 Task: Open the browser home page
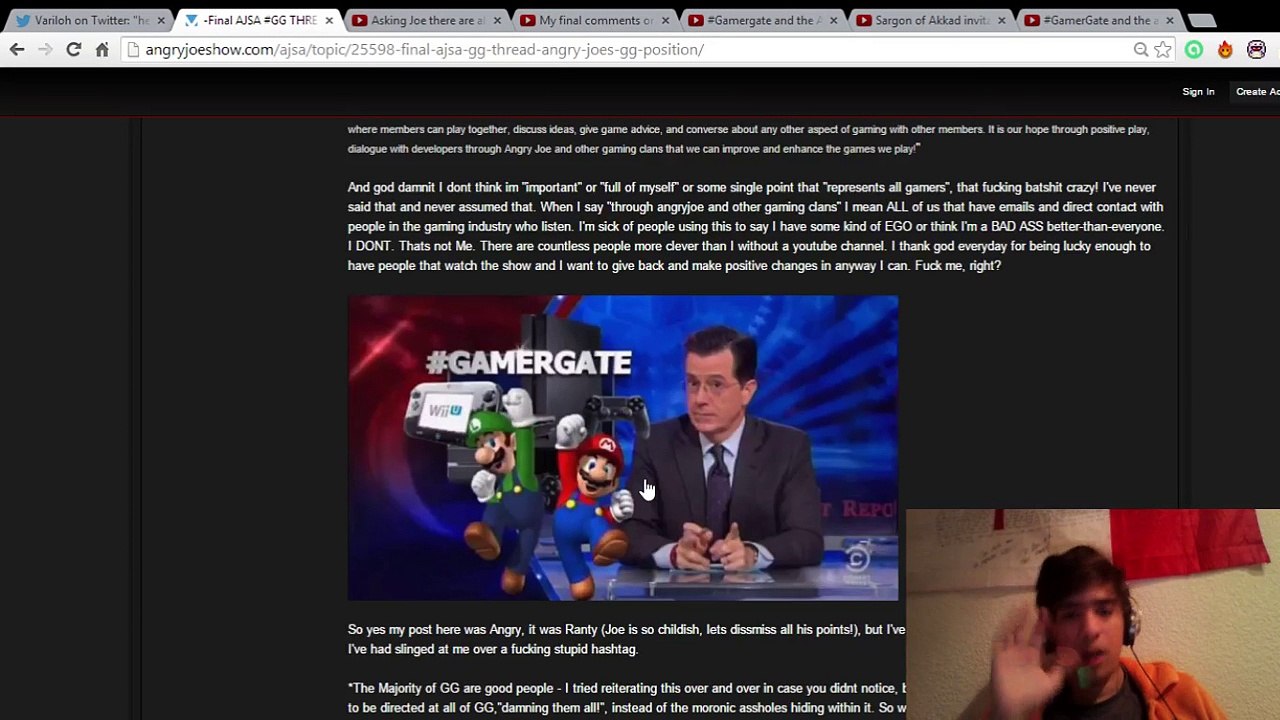pos(102,49)
